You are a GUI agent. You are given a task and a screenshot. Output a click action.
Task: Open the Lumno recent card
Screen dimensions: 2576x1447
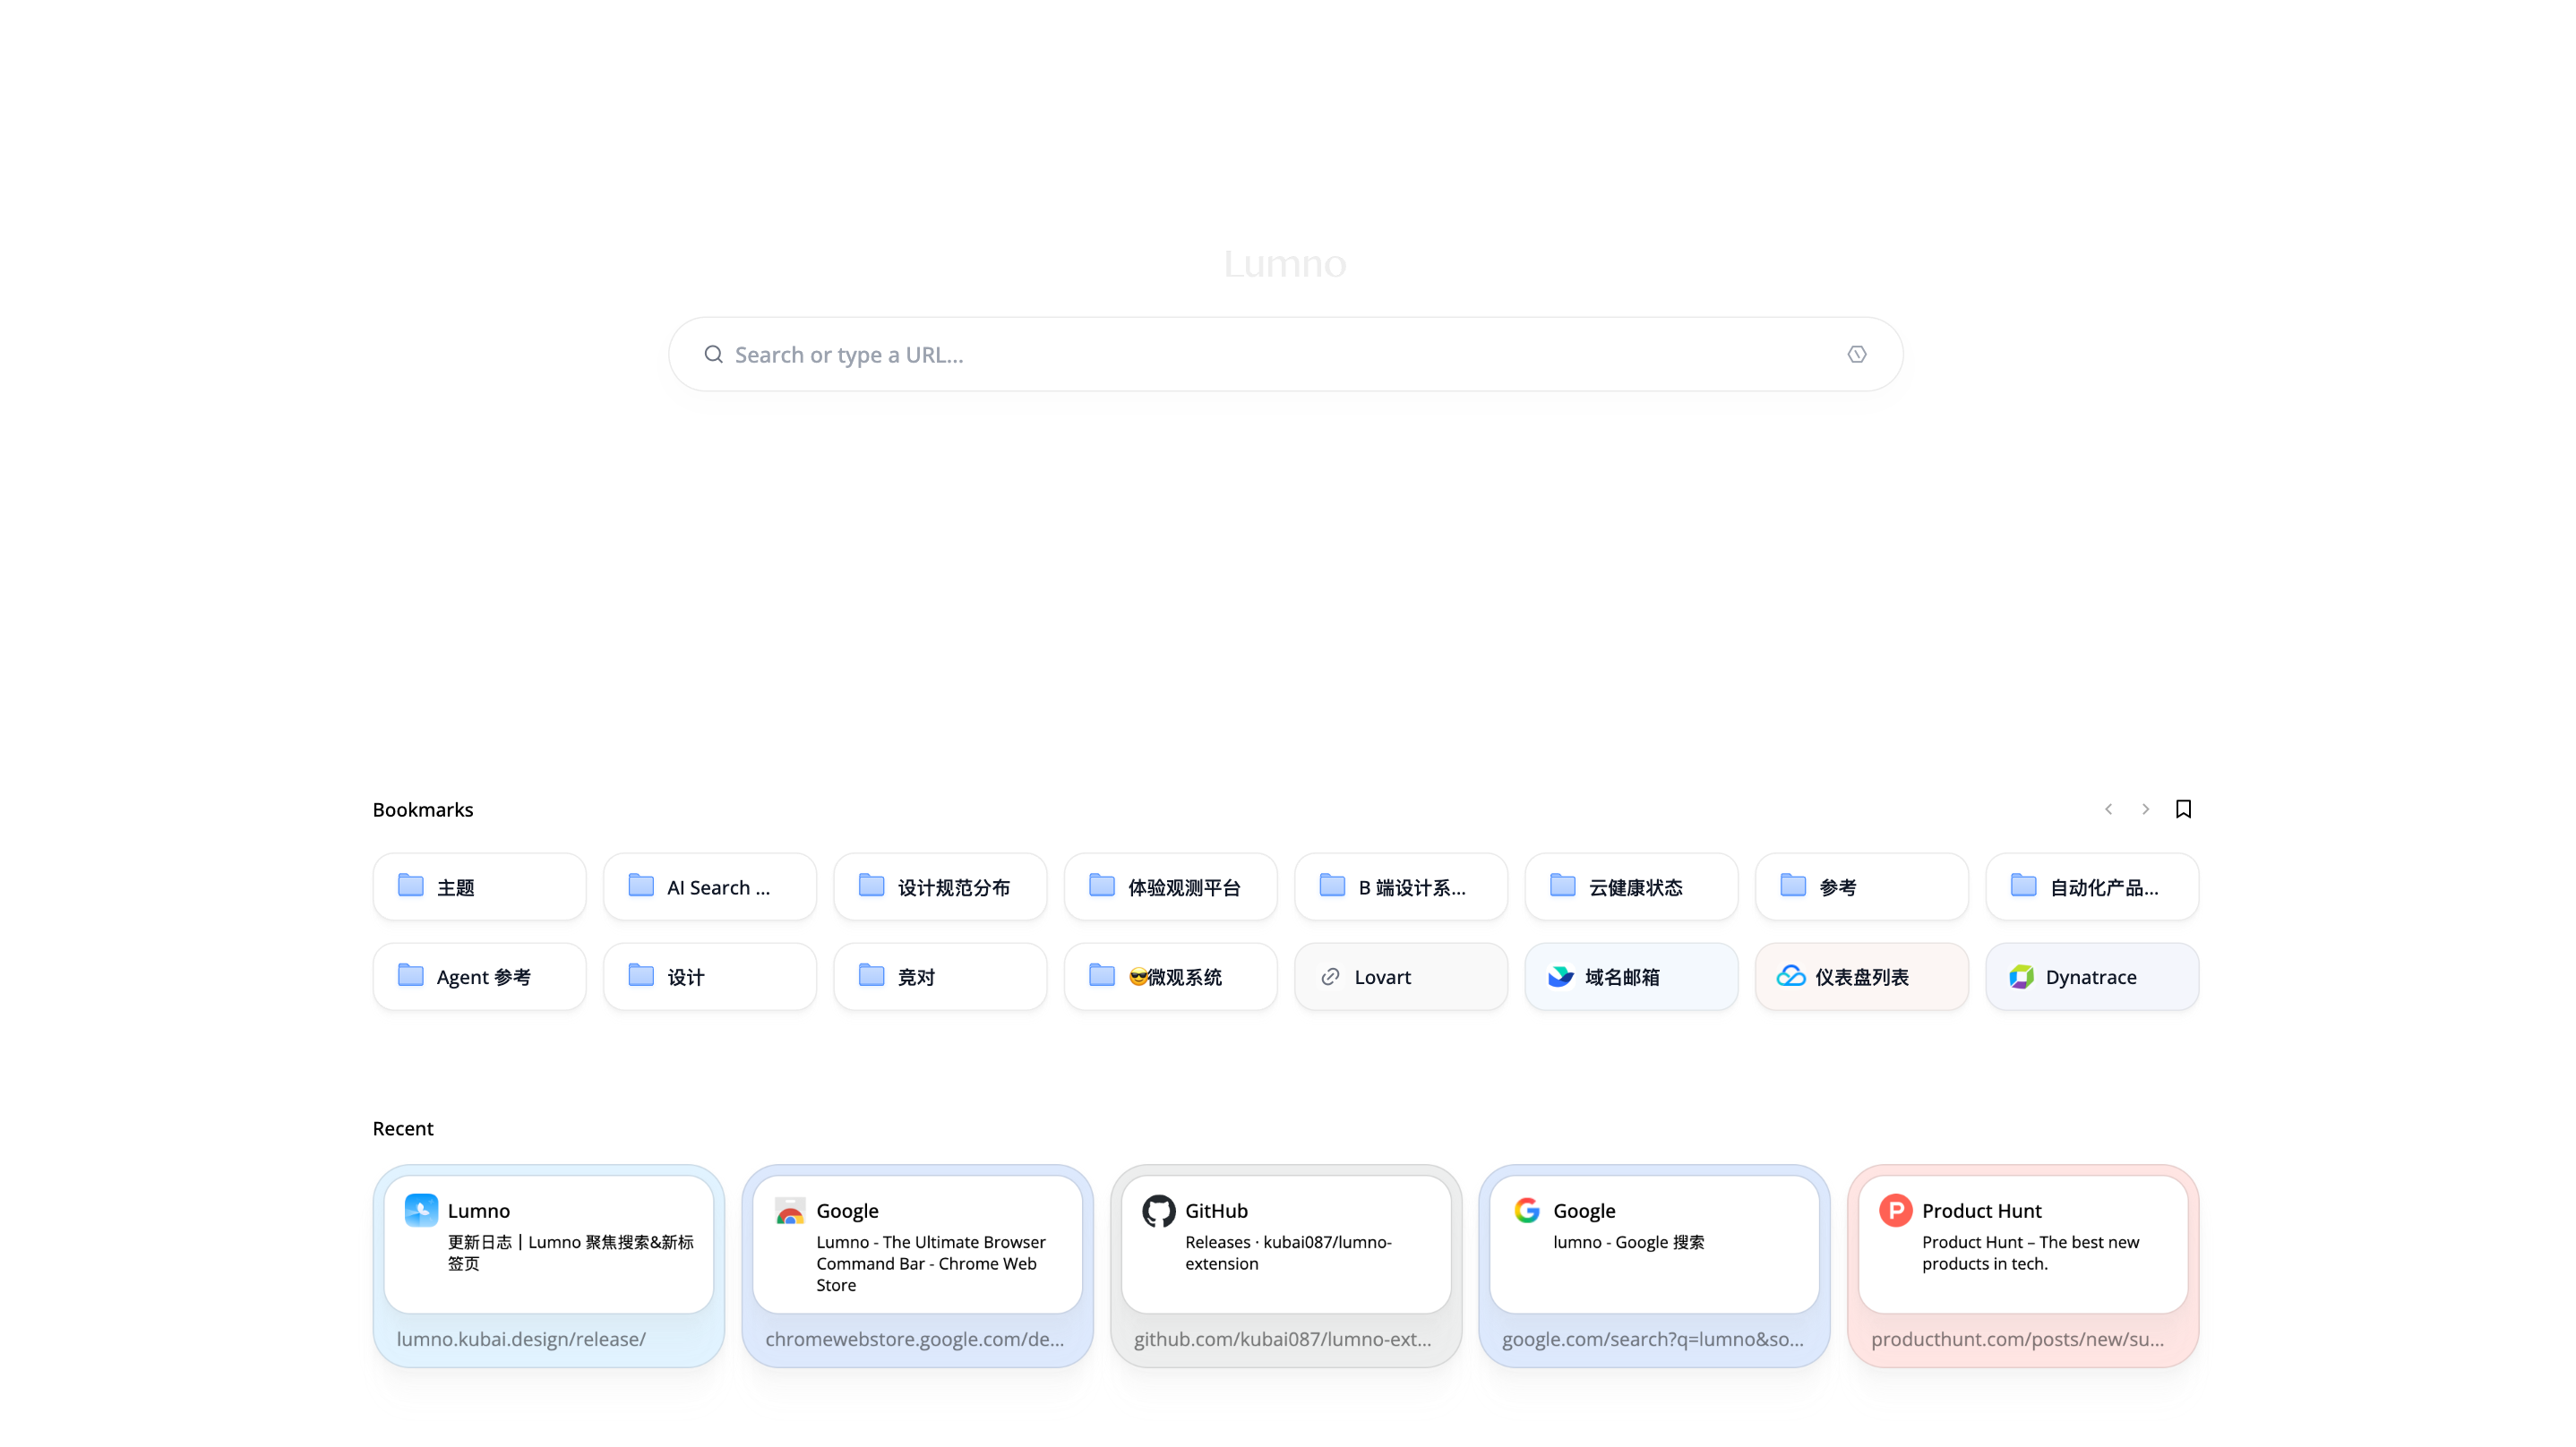[x=549, y=1266]
